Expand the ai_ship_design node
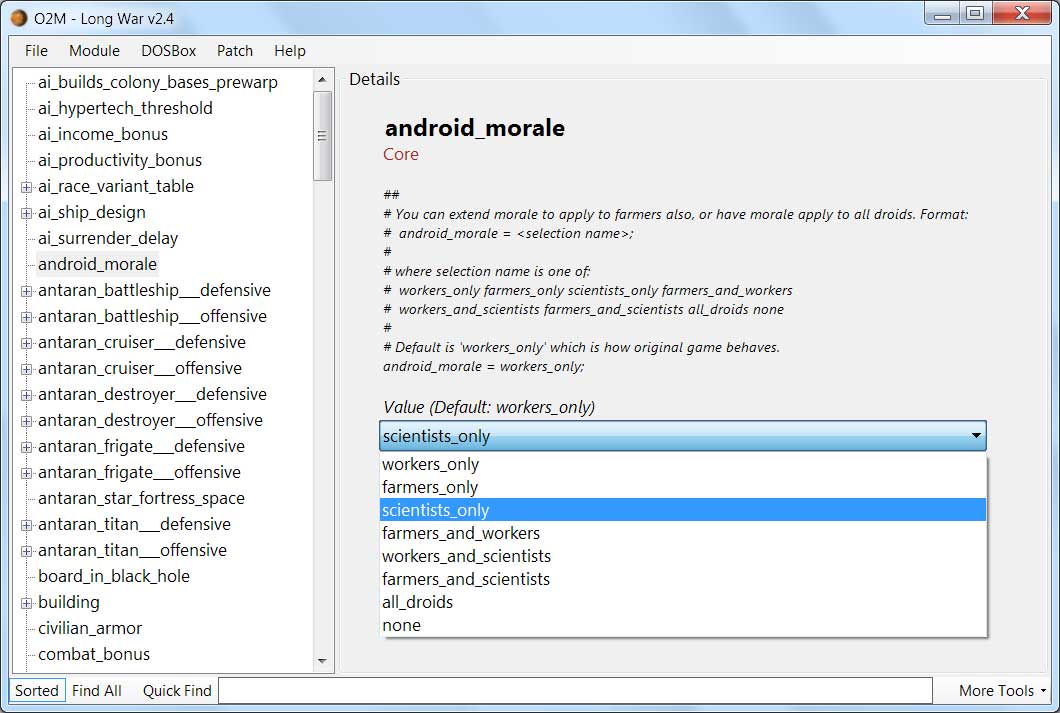The height and width of the screenshot is (713, 1060). (26, 213)
